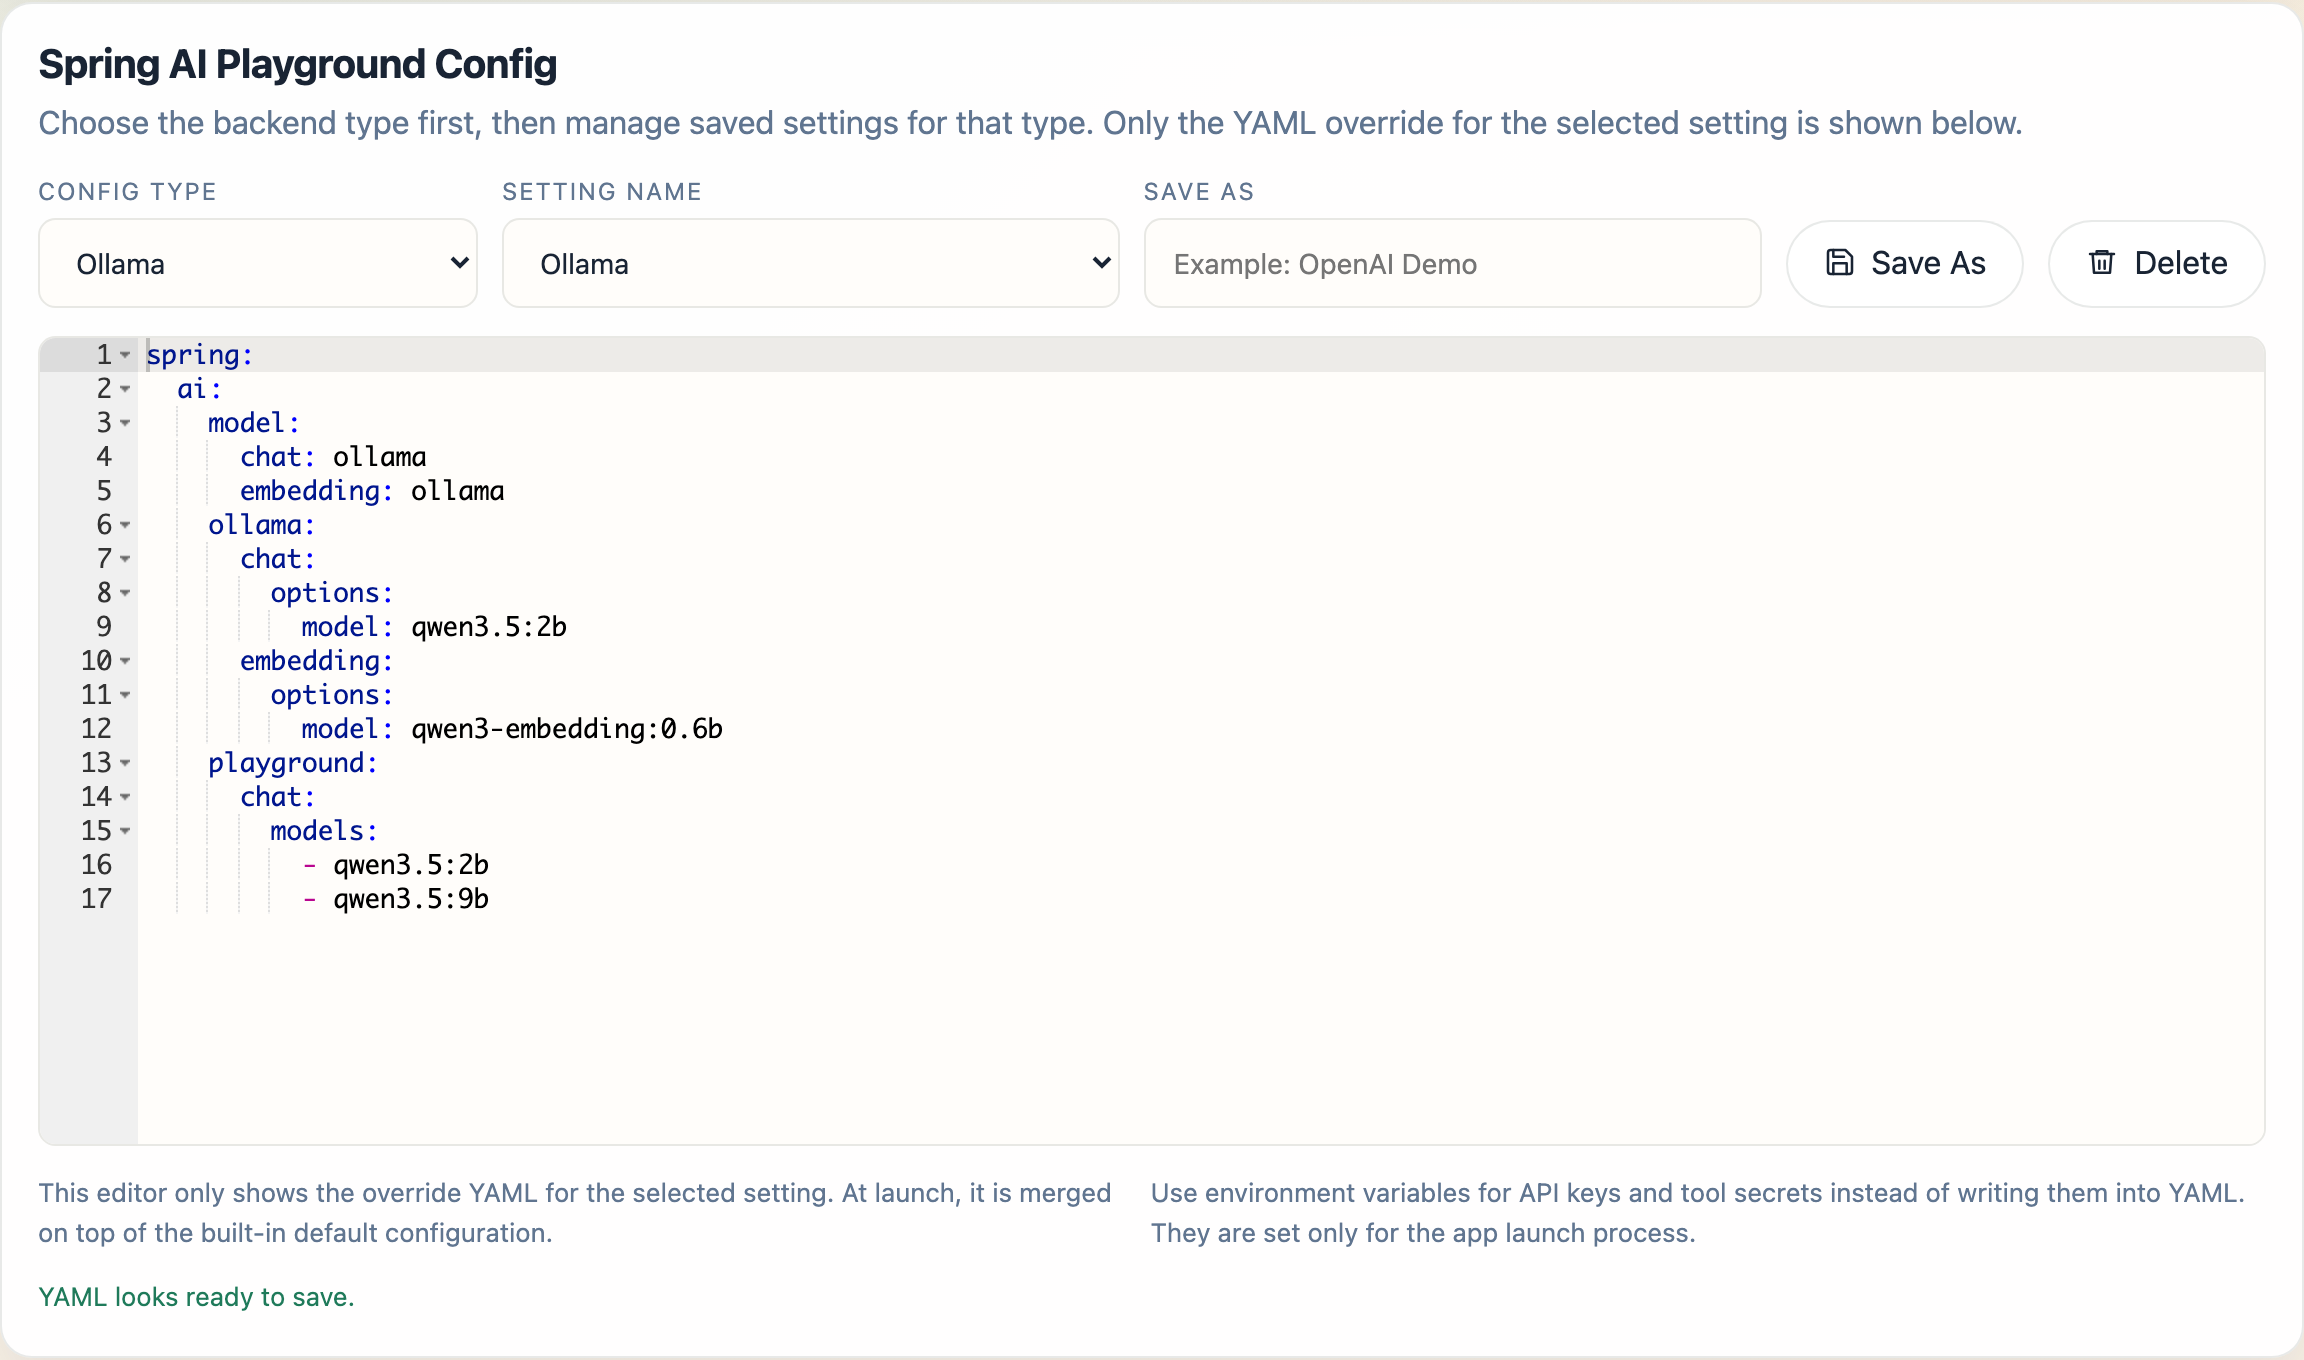Click the trash can icon
This screenshot has height=1360, width=2304.
pos(2102,262)
